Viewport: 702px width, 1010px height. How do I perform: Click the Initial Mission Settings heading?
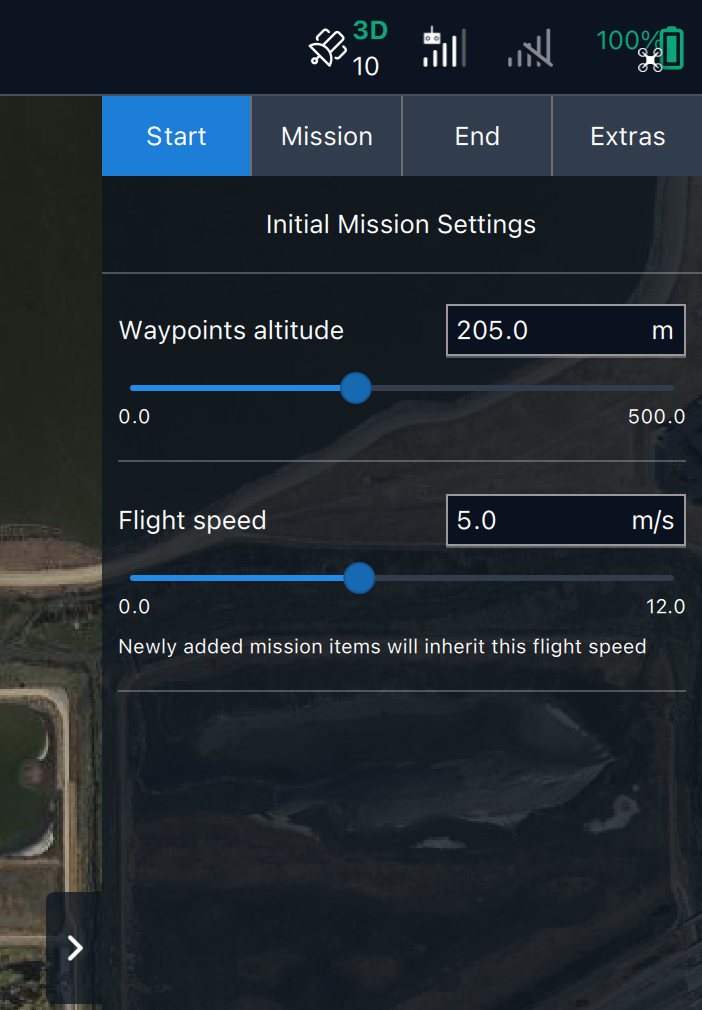click(x=401, y=224)
